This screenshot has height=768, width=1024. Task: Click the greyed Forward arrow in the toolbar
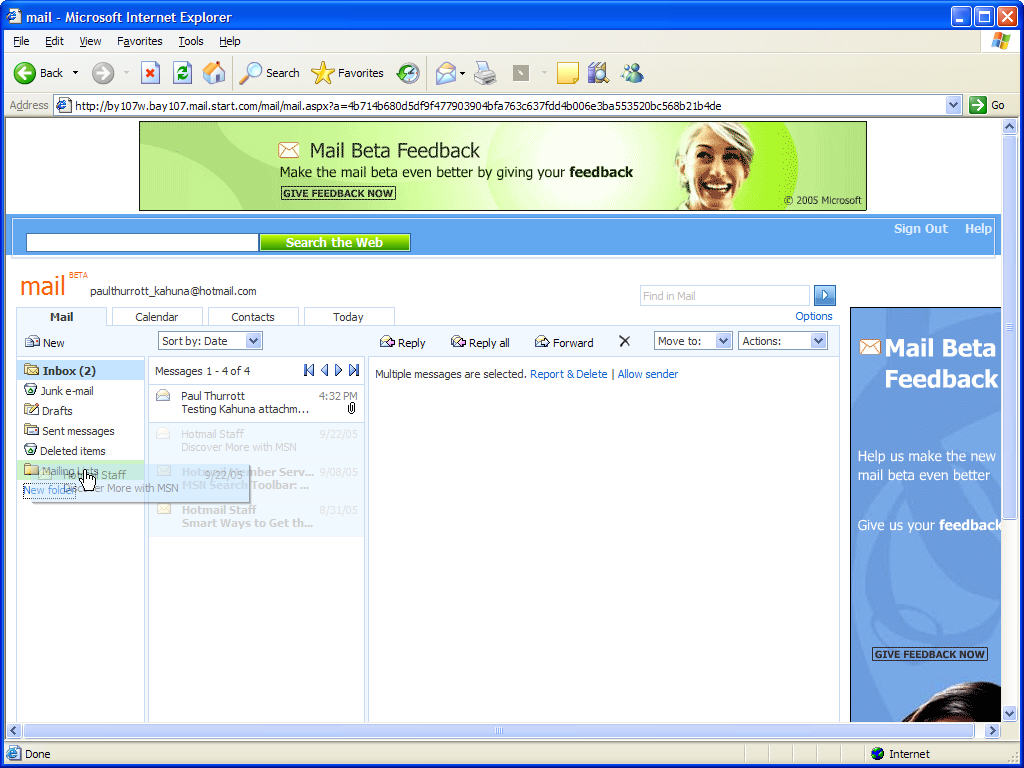click(103, 73)
